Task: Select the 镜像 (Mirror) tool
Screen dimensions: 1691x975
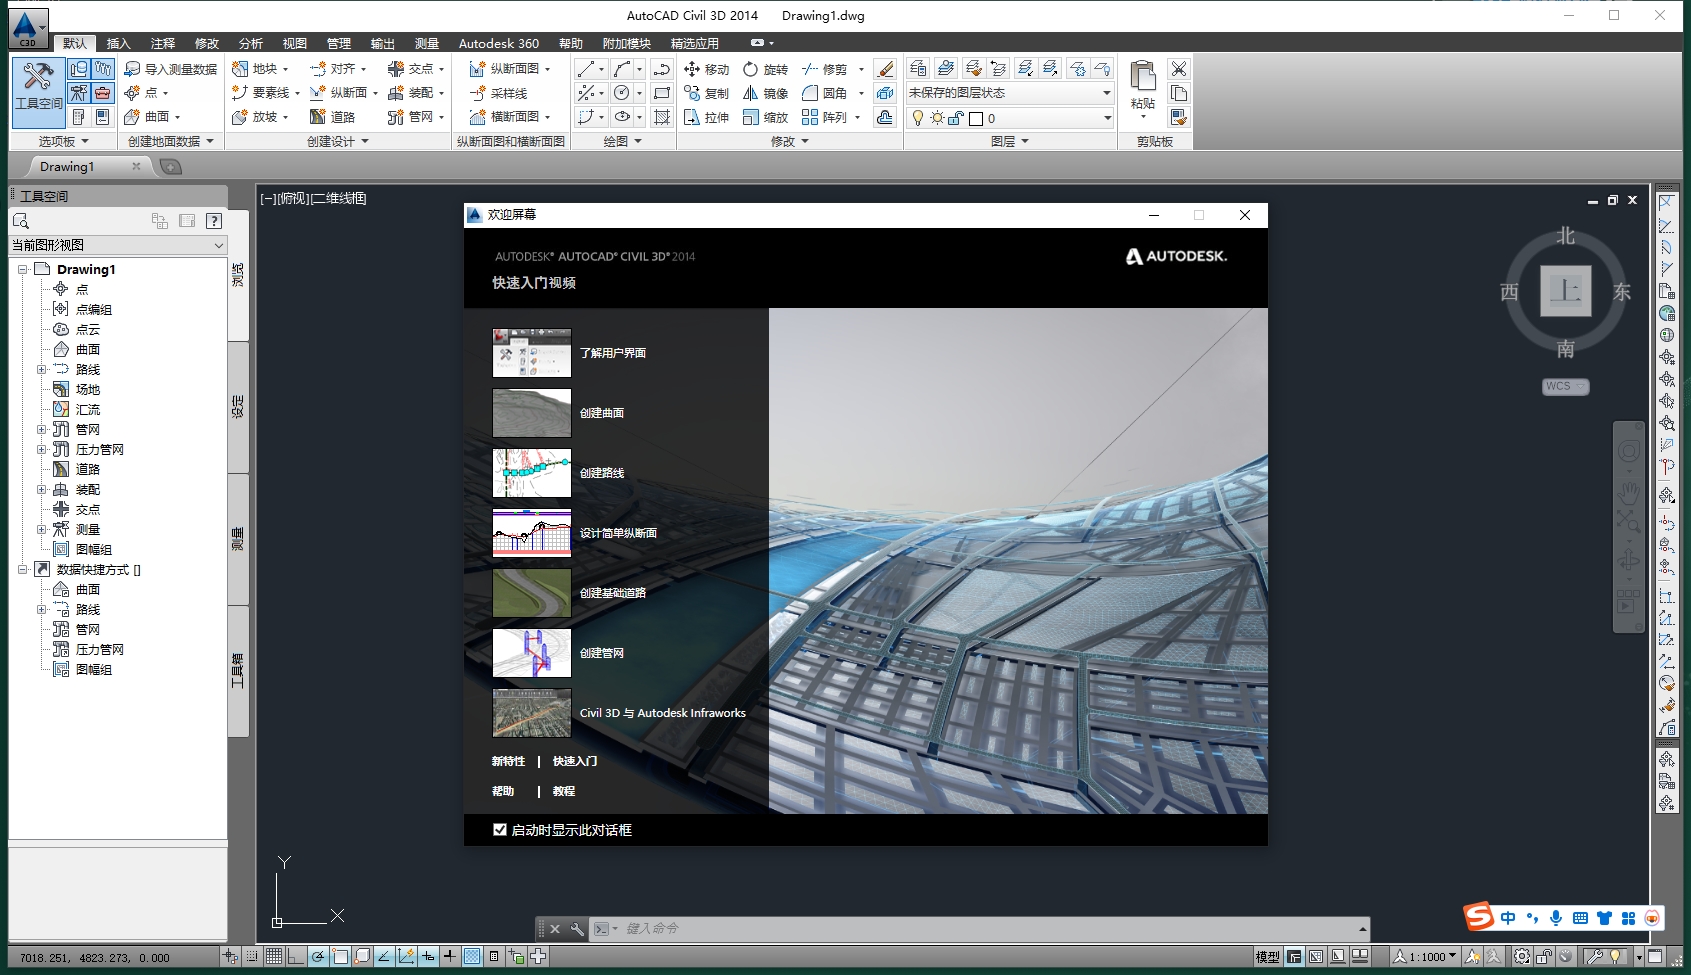Action: pos(765,93)
